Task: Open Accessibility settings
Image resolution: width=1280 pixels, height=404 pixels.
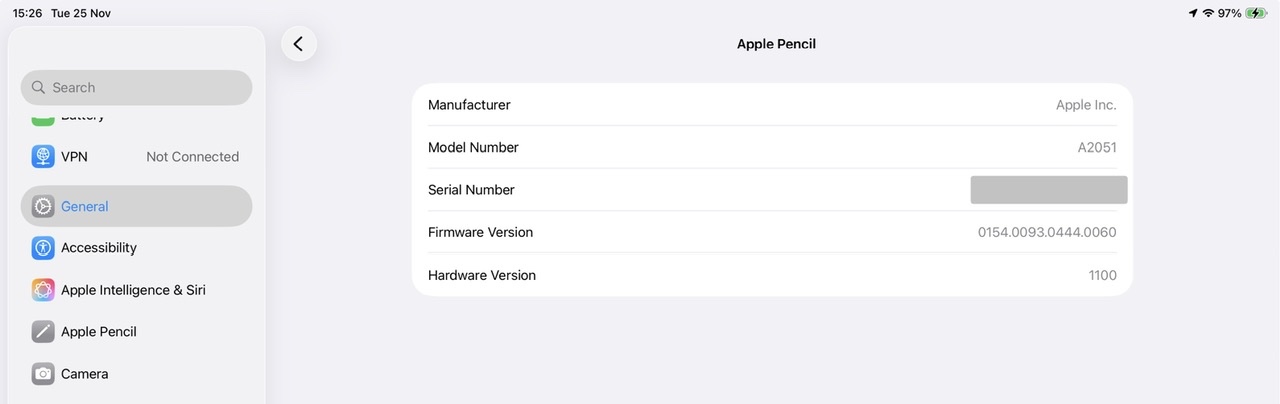Action: click(99, 248)
